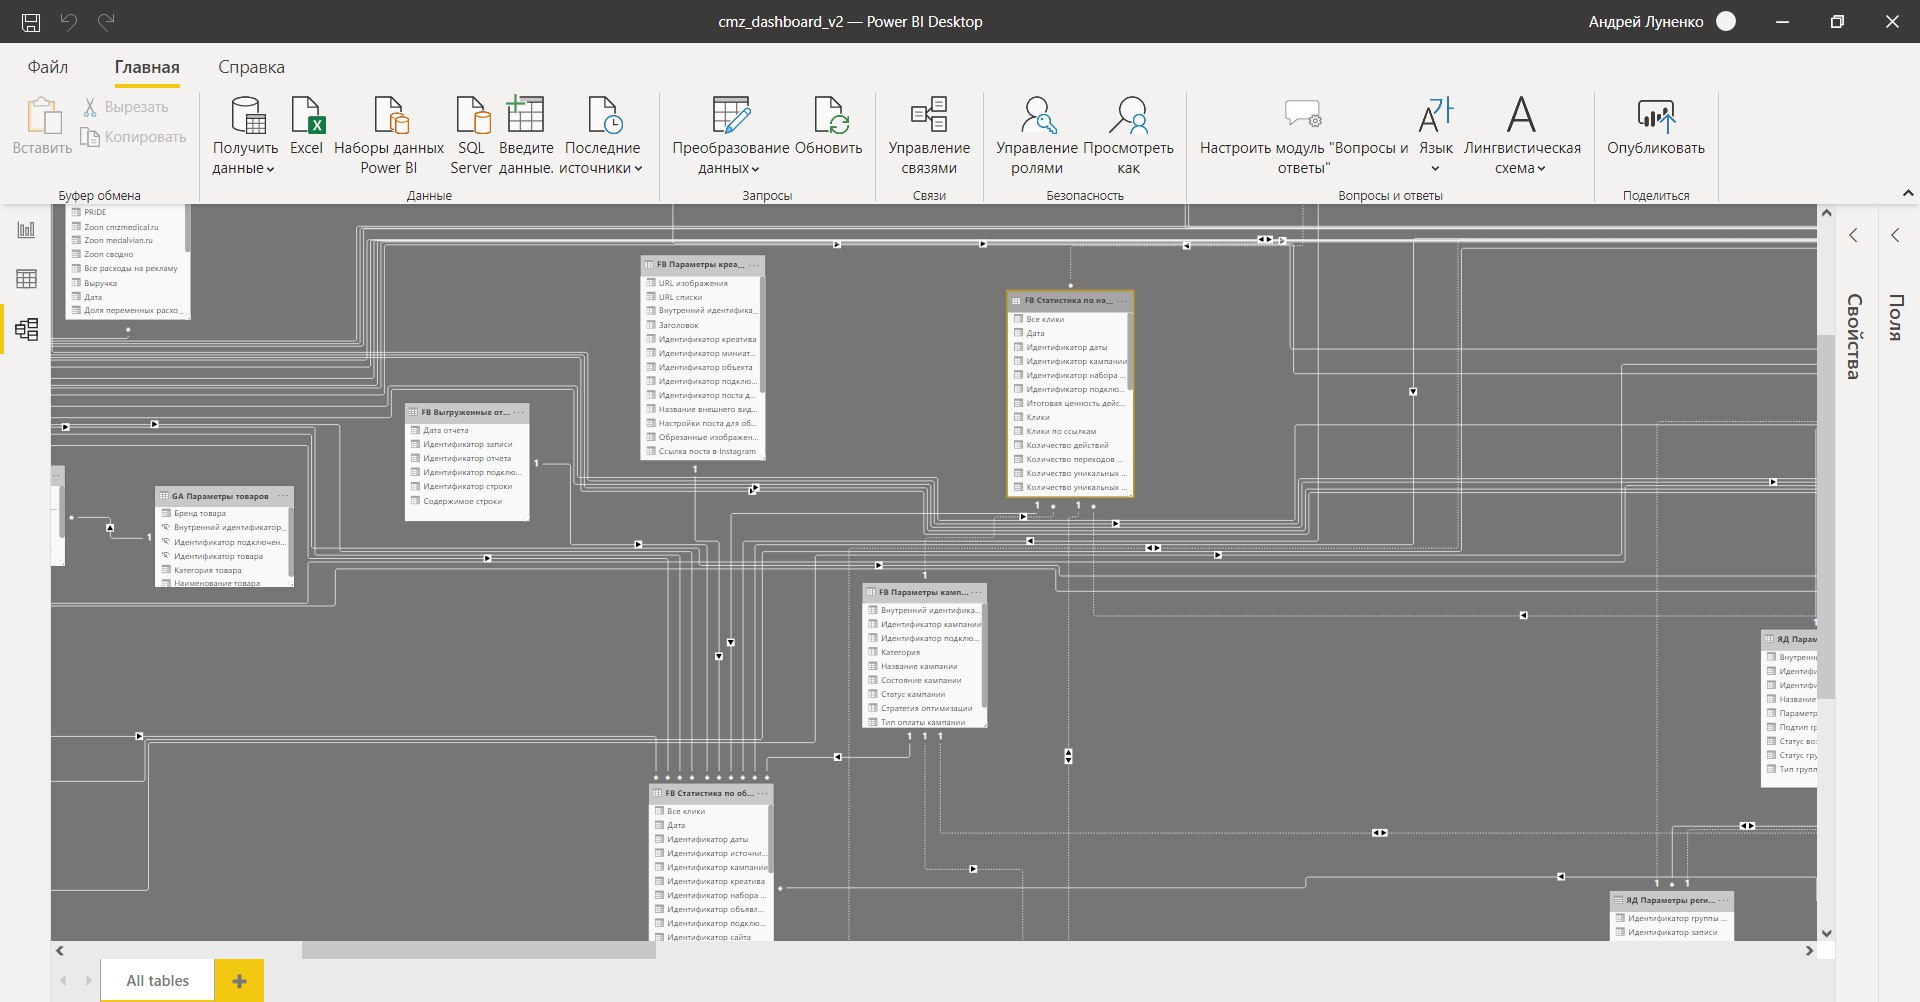Open Управление связями
The image size is (1920, 1002).
click(929, 136)
